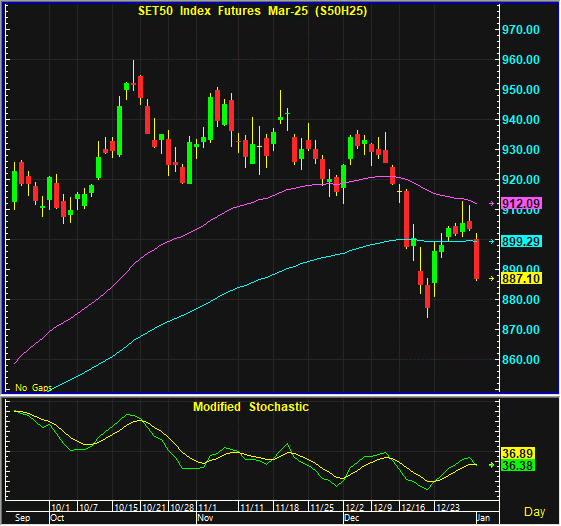
Task: Click the 11/18 date axis marker
Action: click(287, 507)
